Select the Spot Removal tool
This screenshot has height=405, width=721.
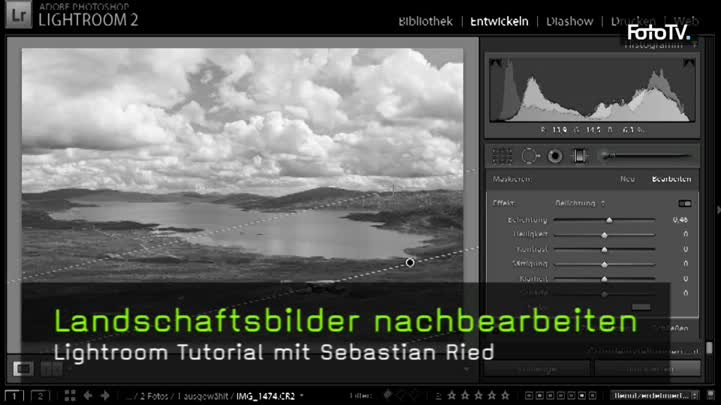click(529, 156)
